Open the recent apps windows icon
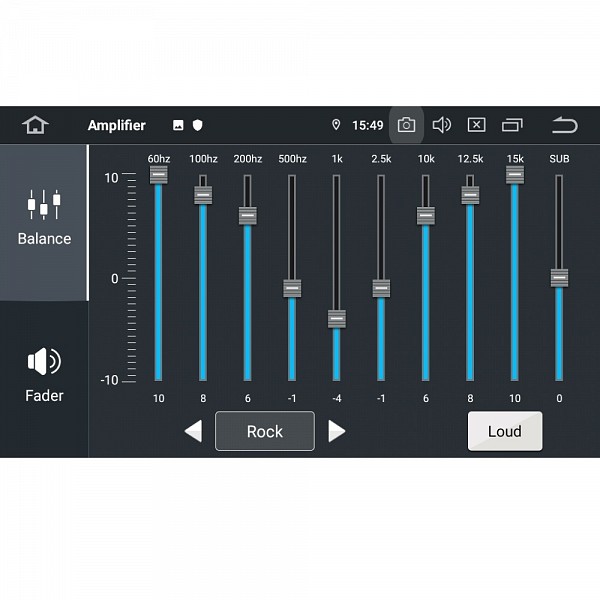Image resolution: width=600 pixels, height=600 pixels. [x=513, y=125]
